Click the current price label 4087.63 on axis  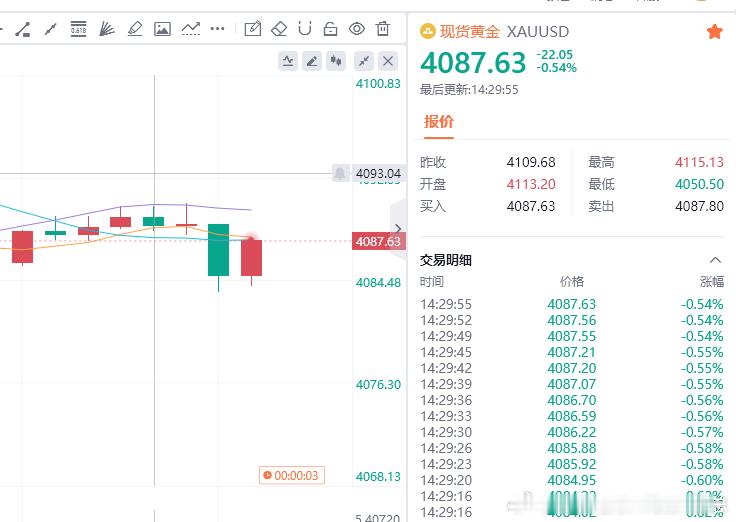point(378,242)
